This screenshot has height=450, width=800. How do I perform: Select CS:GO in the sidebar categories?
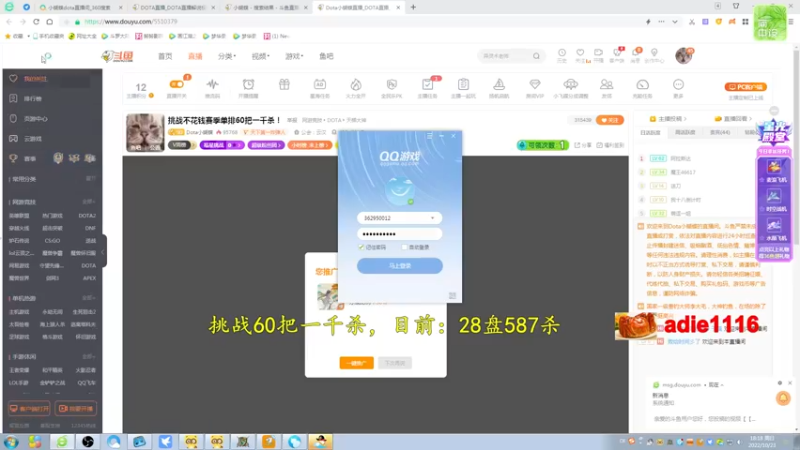click(52, 241)
